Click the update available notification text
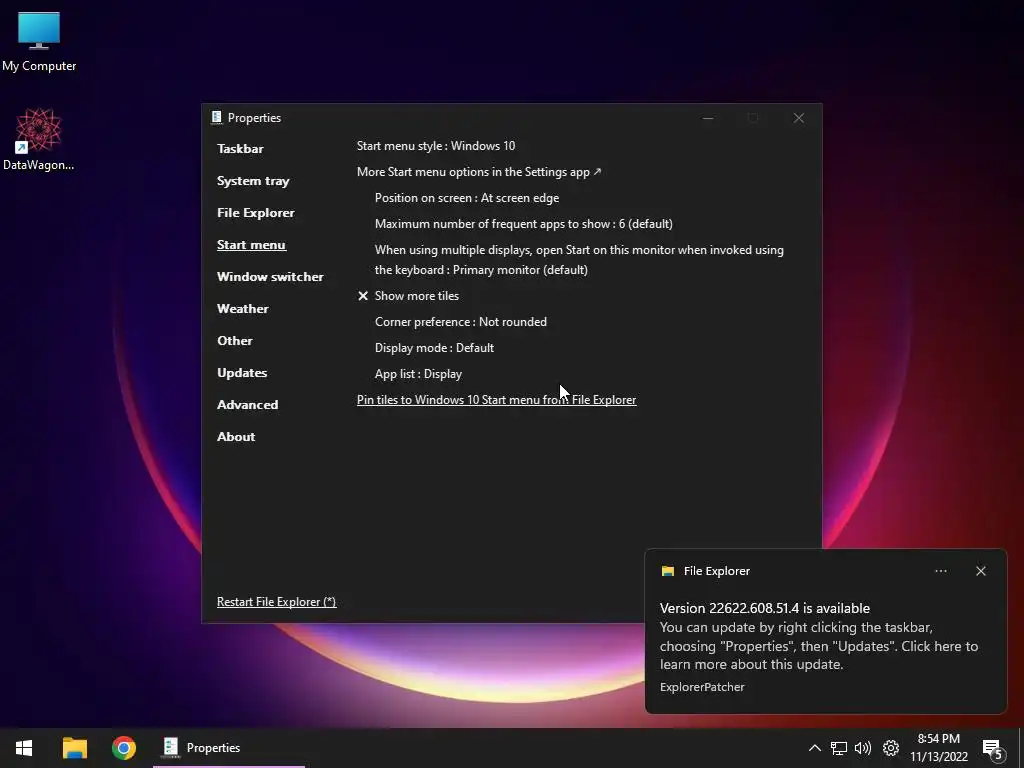1024x768 pixels. pos(819,636)
